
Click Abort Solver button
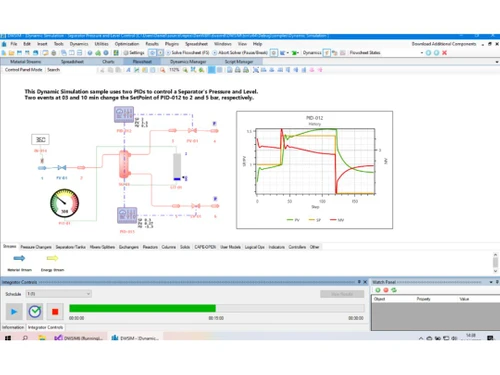[240, 53]
